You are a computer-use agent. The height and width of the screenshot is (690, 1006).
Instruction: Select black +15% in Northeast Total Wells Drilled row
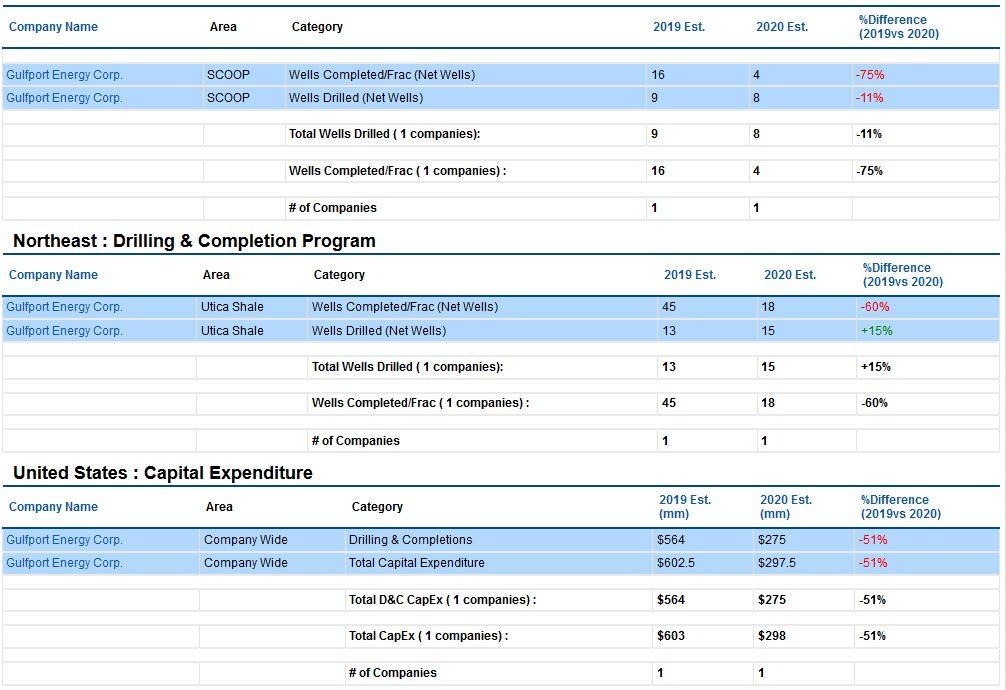876,367
